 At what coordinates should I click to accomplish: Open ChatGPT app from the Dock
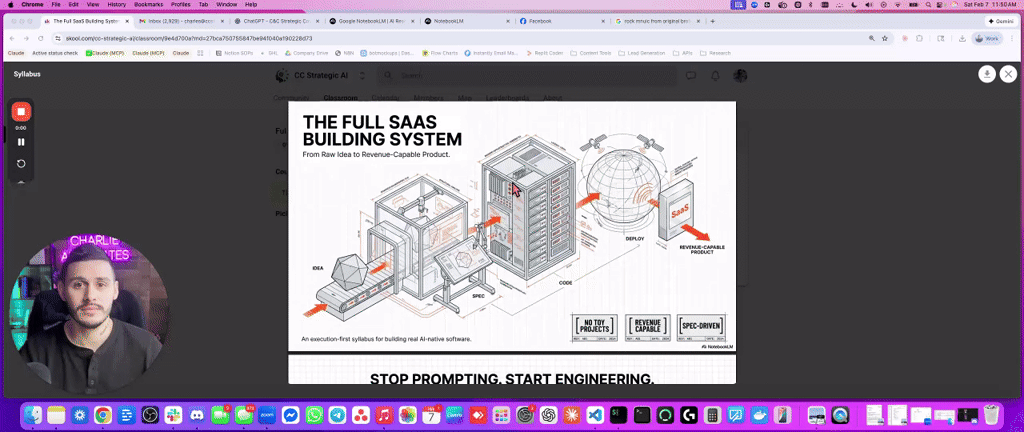(x=549, y=414)
